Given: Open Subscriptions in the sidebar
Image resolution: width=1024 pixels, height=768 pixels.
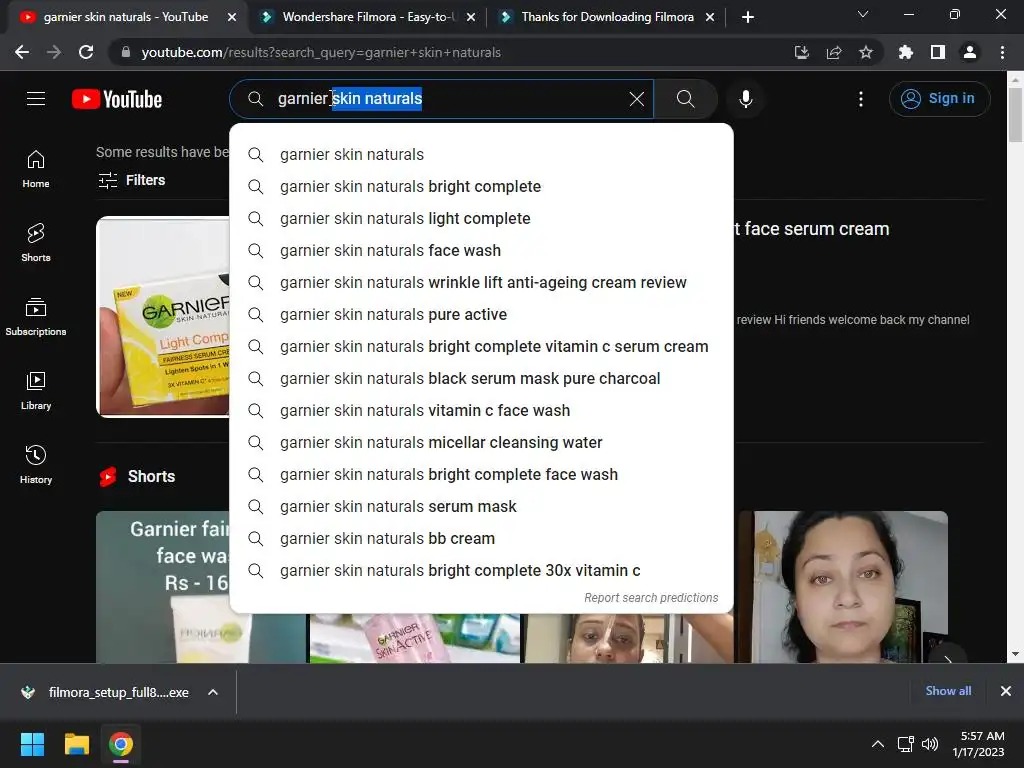Looking at the screenshot, I should pos(36,317).
